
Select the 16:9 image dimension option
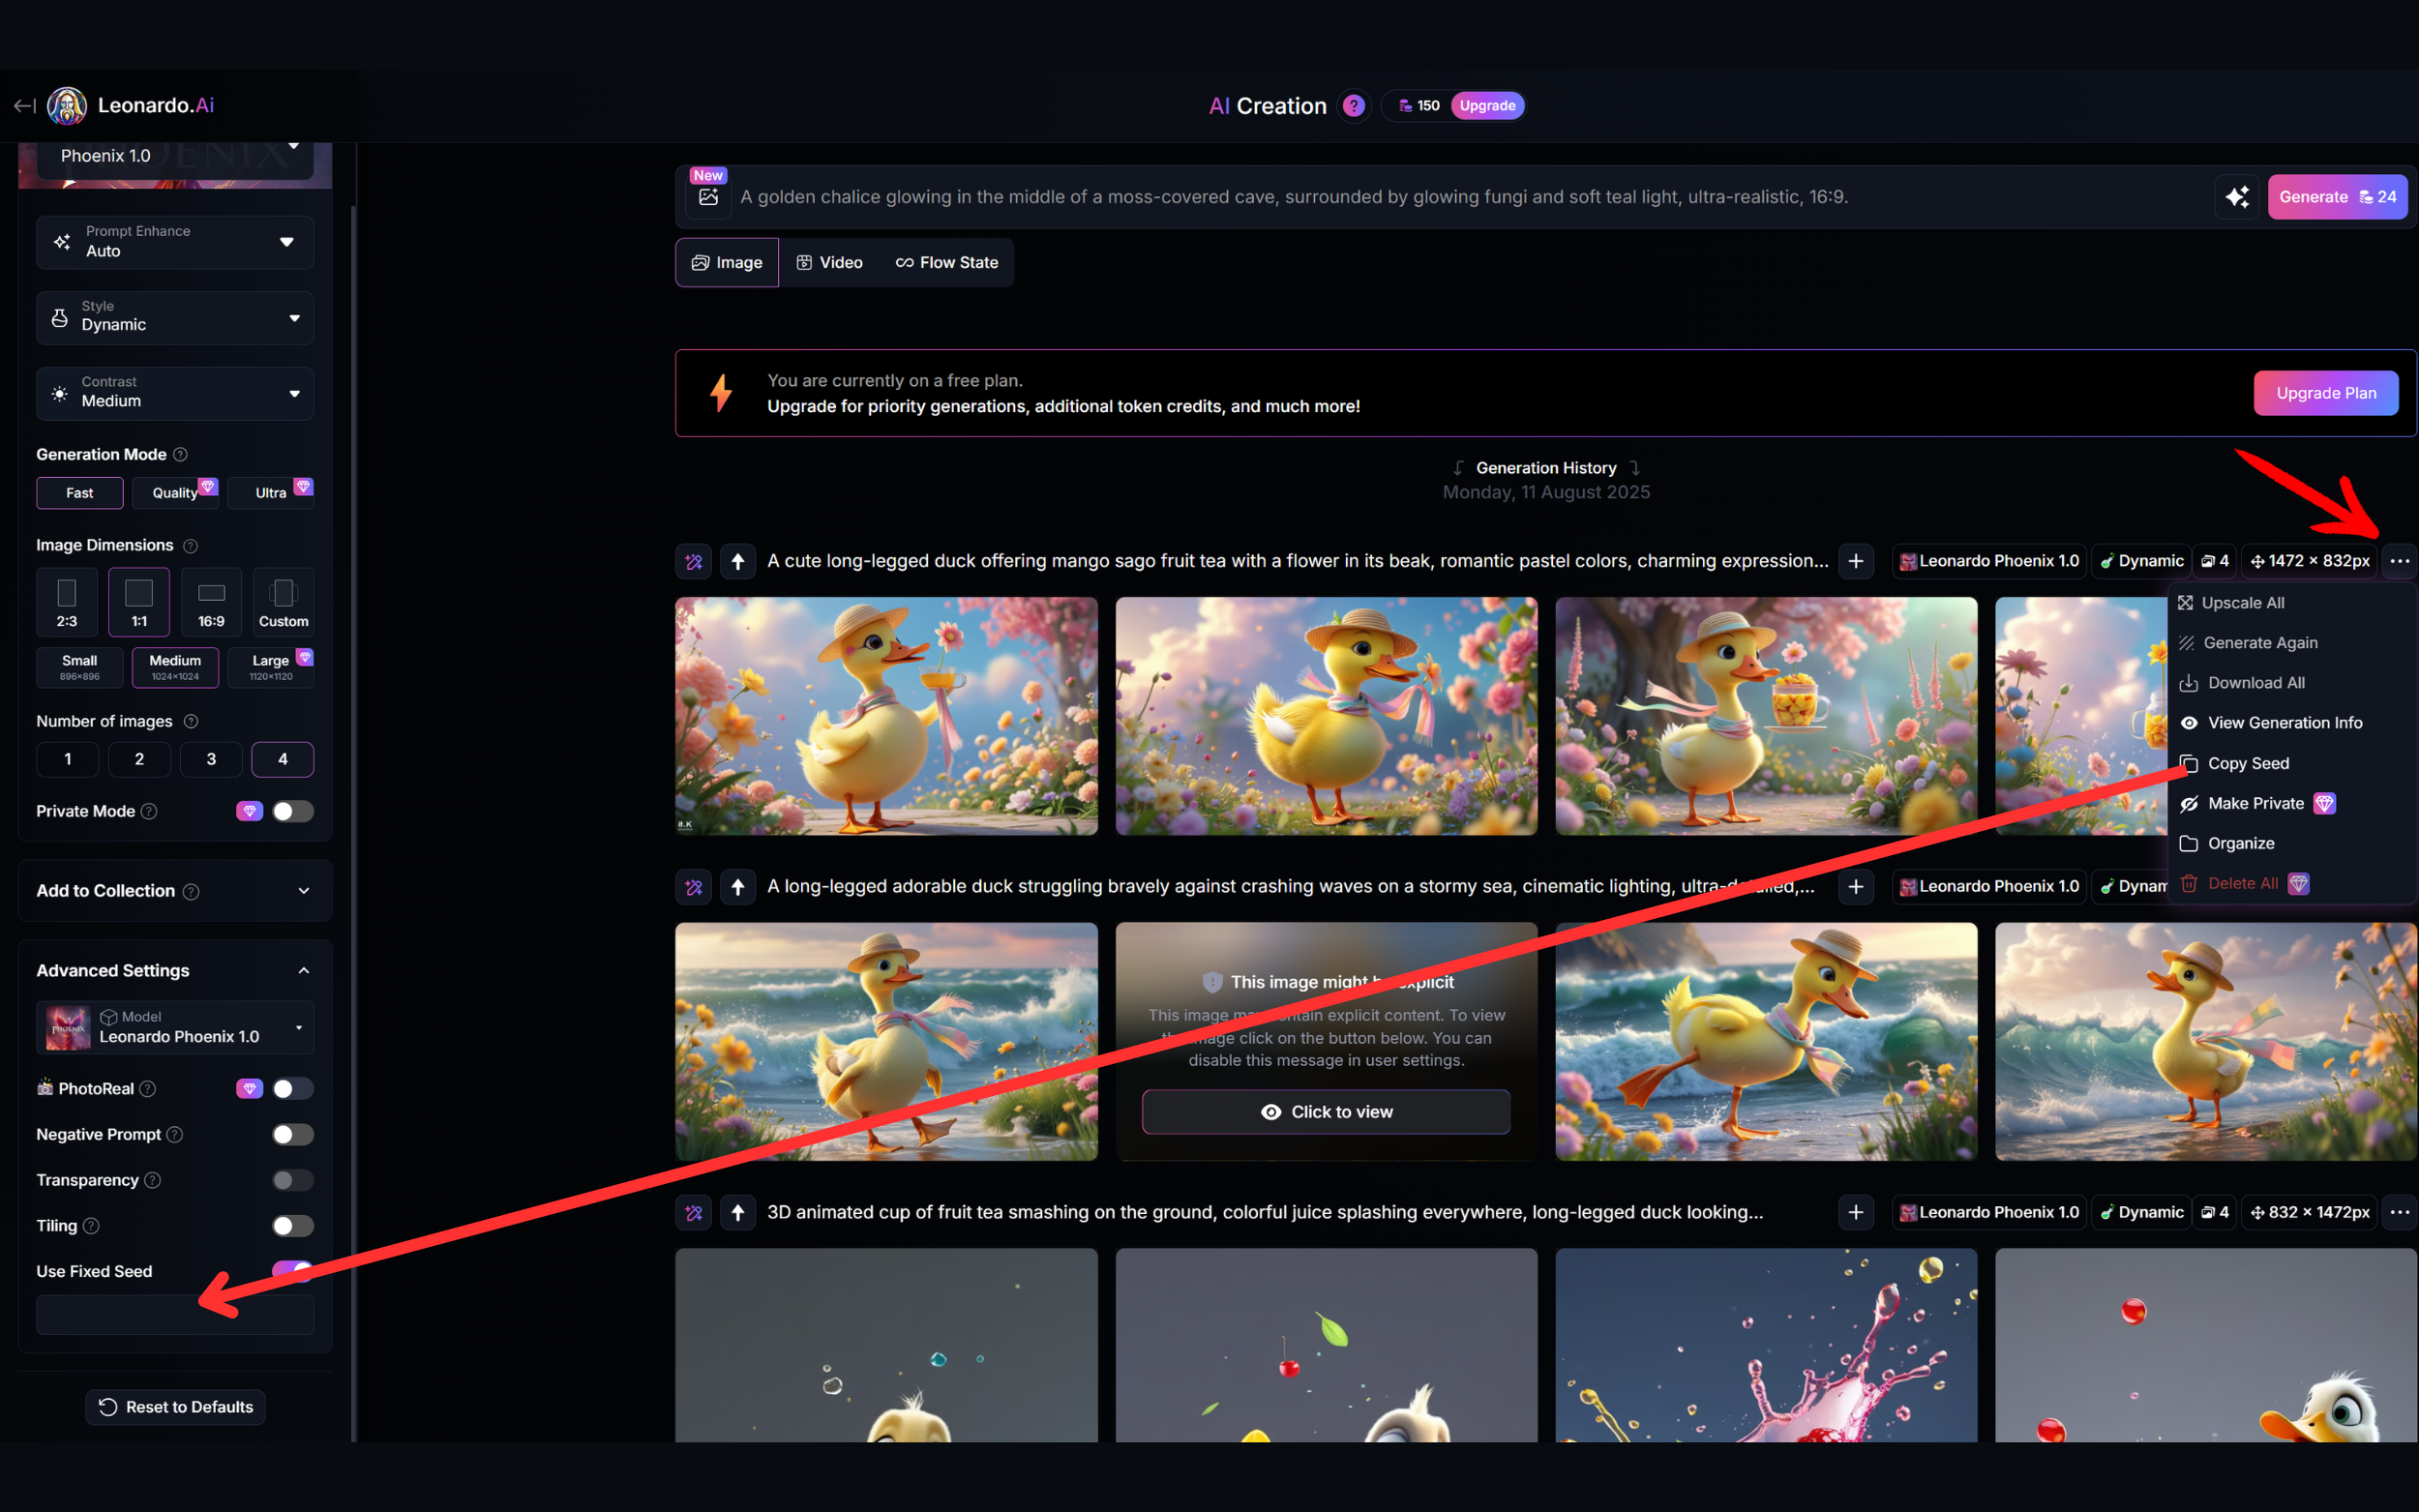[x=211, y=603]
